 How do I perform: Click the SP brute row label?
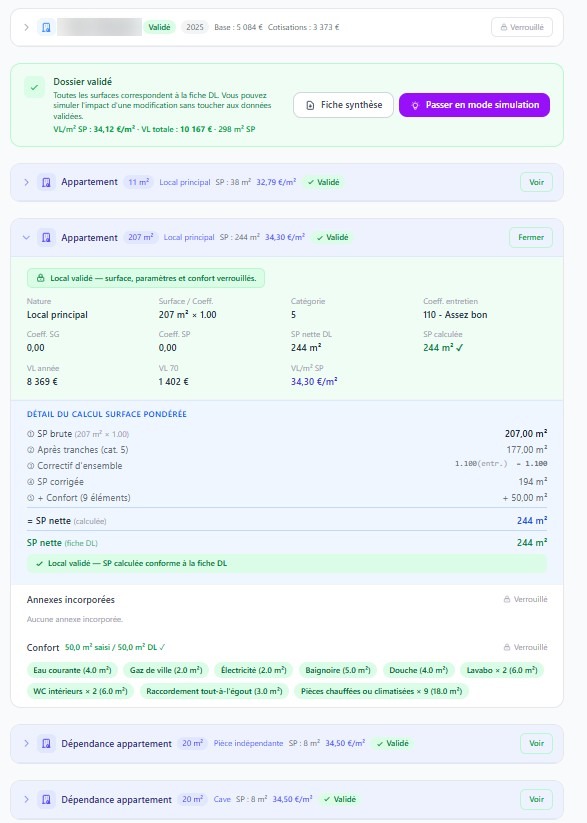point(78,434)
